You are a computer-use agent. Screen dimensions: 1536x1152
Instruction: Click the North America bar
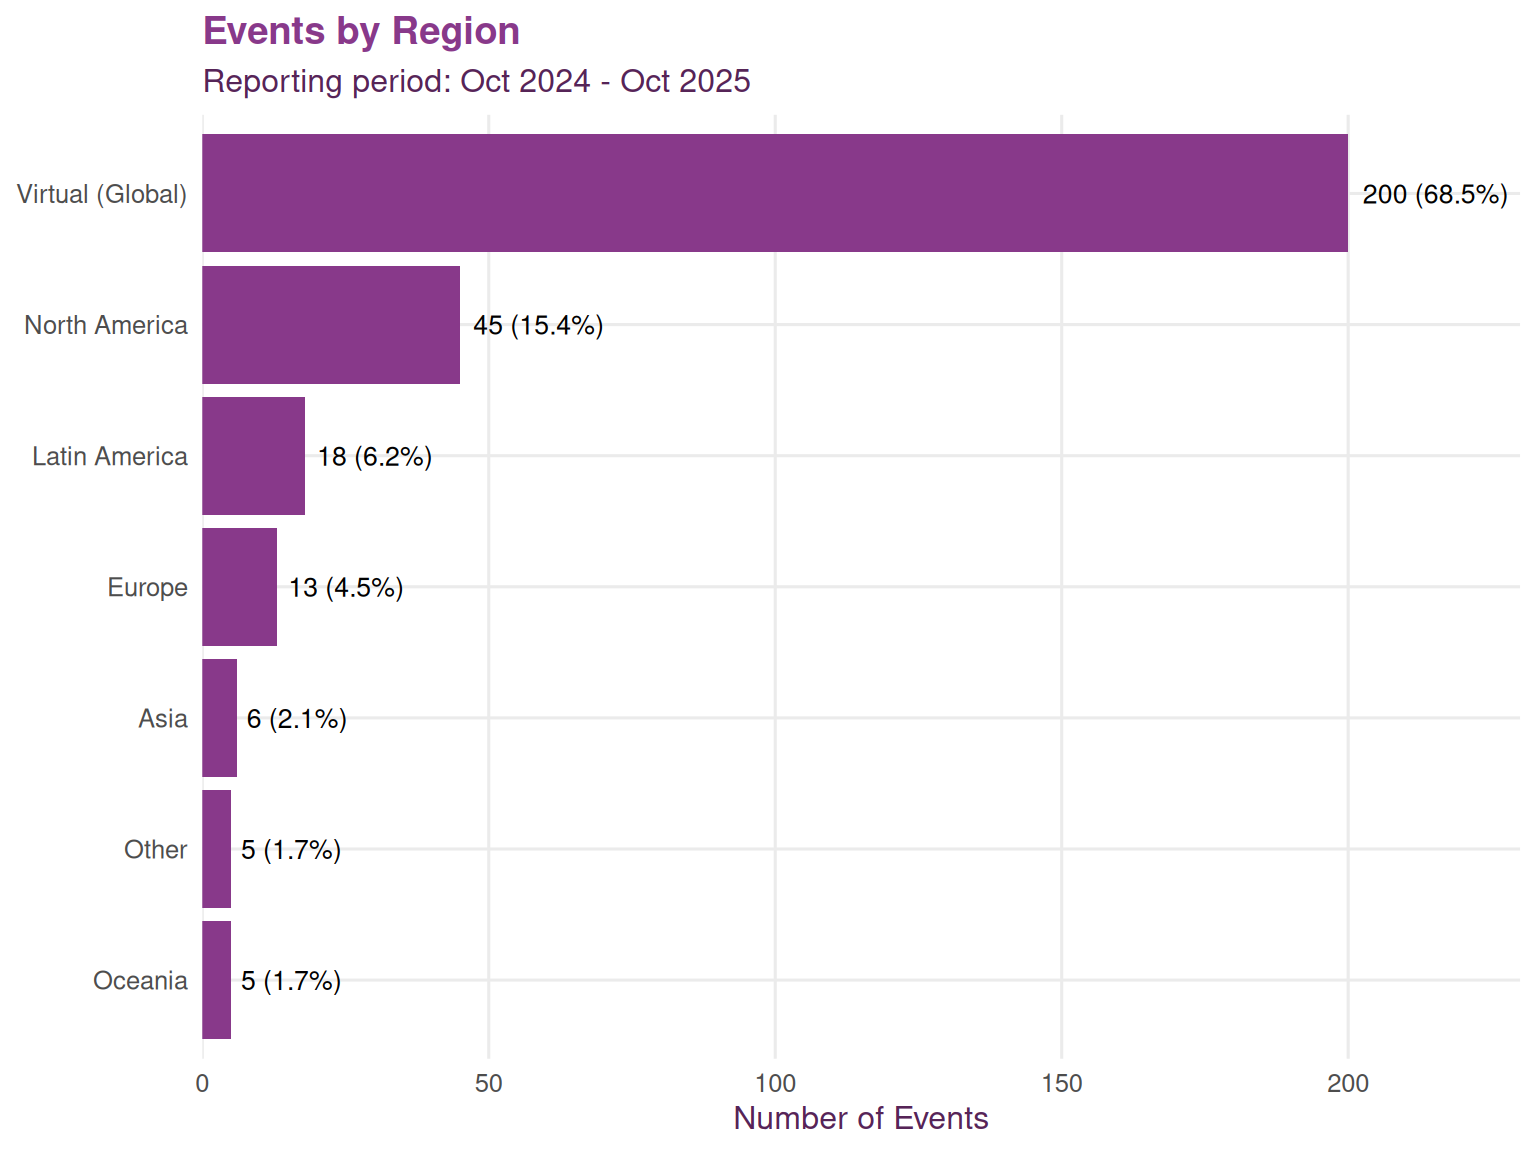click(x=331, y=325)
